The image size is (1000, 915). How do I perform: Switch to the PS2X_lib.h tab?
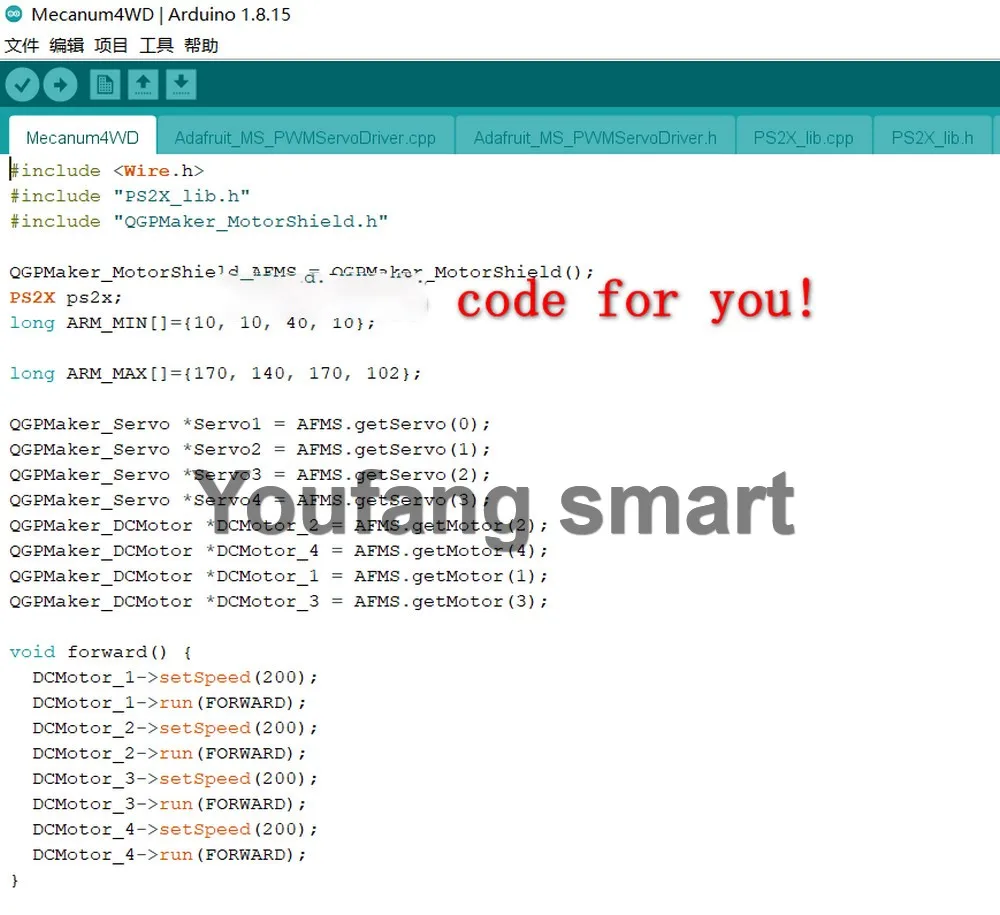932,137
